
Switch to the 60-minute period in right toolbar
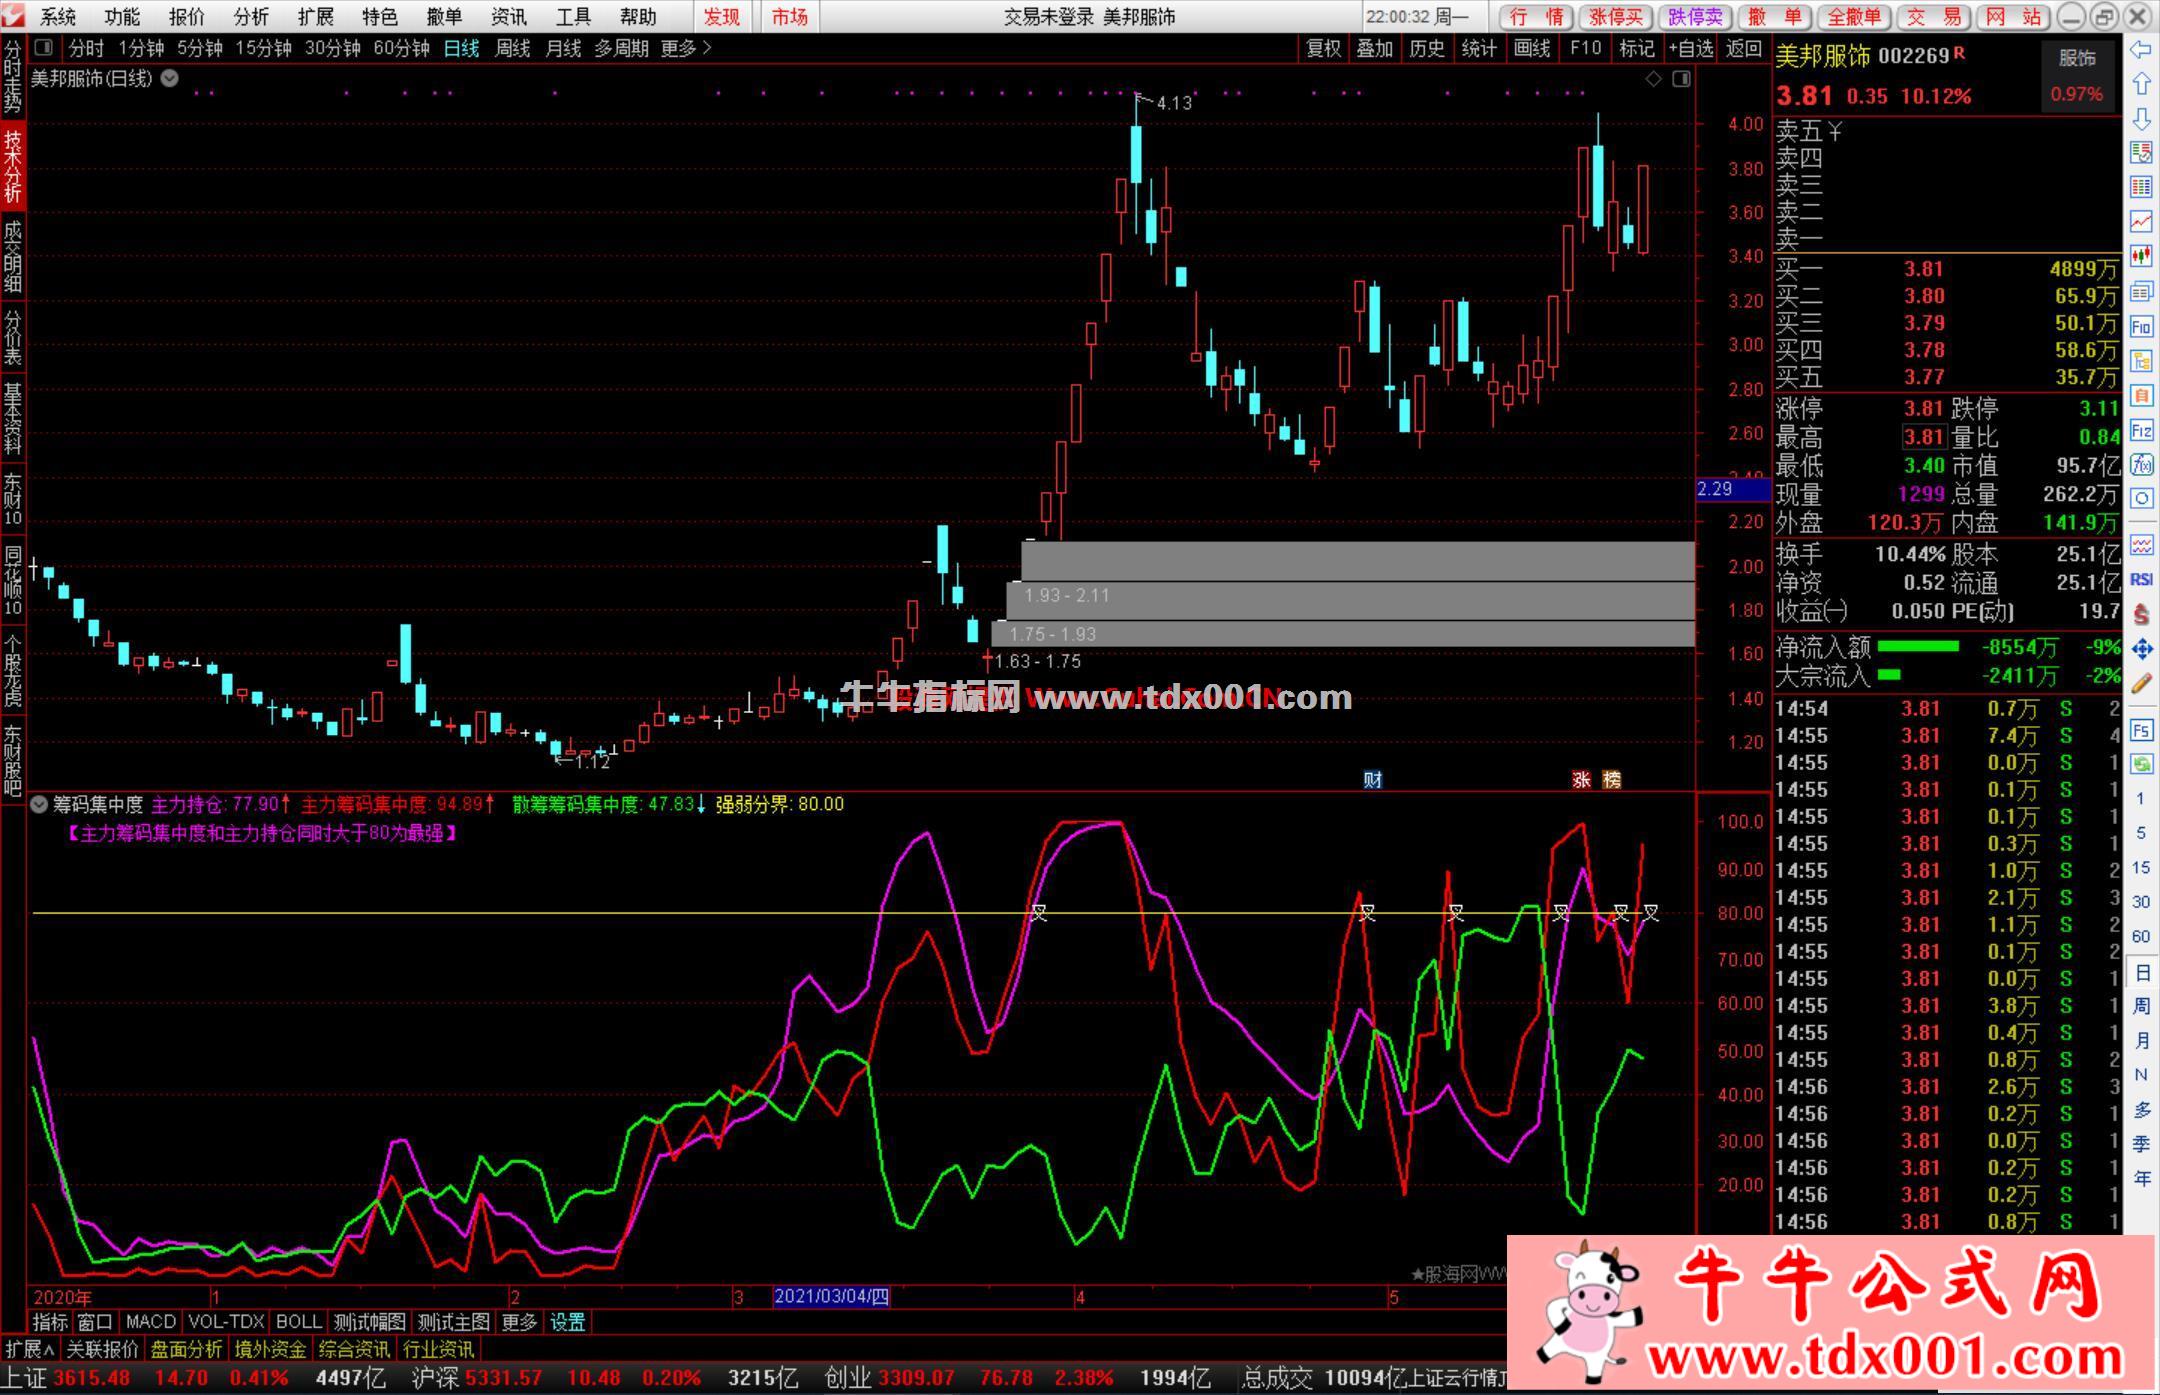[x=2141, y=937]
